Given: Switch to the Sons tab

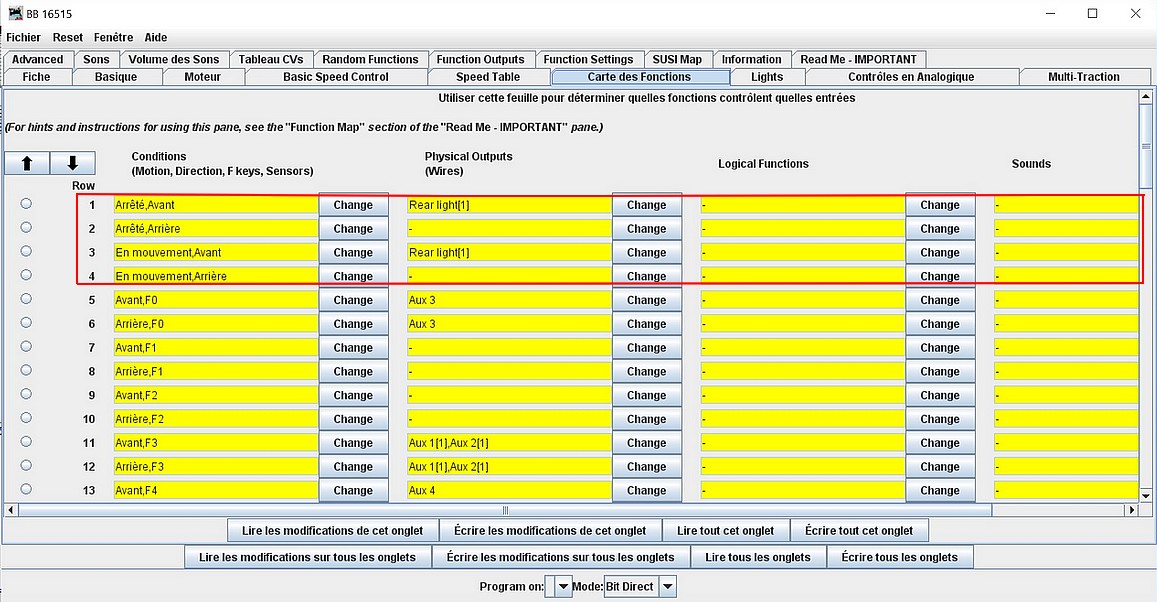Looking at the screenshot, I should click(x=96, y=60).
